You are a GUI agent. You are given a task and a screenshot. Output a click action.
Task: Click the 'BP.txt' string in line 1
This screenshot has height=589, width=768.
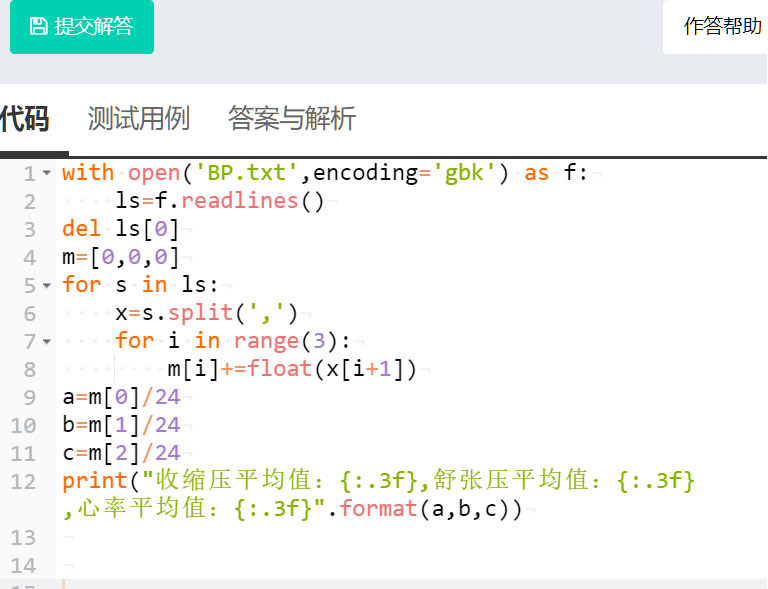coord(247,173)
